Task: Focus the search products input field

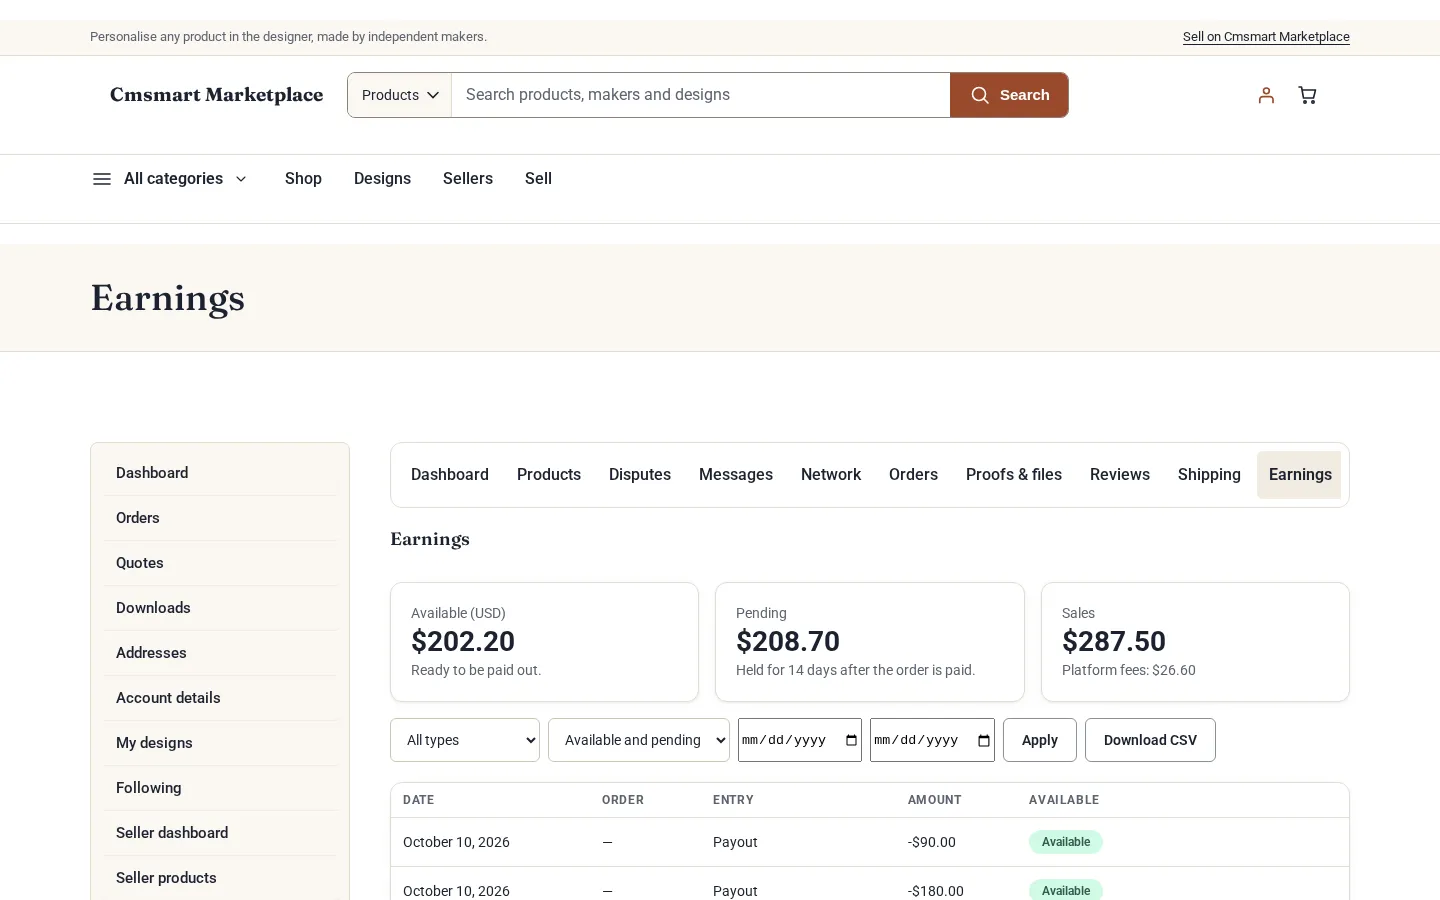Action: tap(701, 95)
